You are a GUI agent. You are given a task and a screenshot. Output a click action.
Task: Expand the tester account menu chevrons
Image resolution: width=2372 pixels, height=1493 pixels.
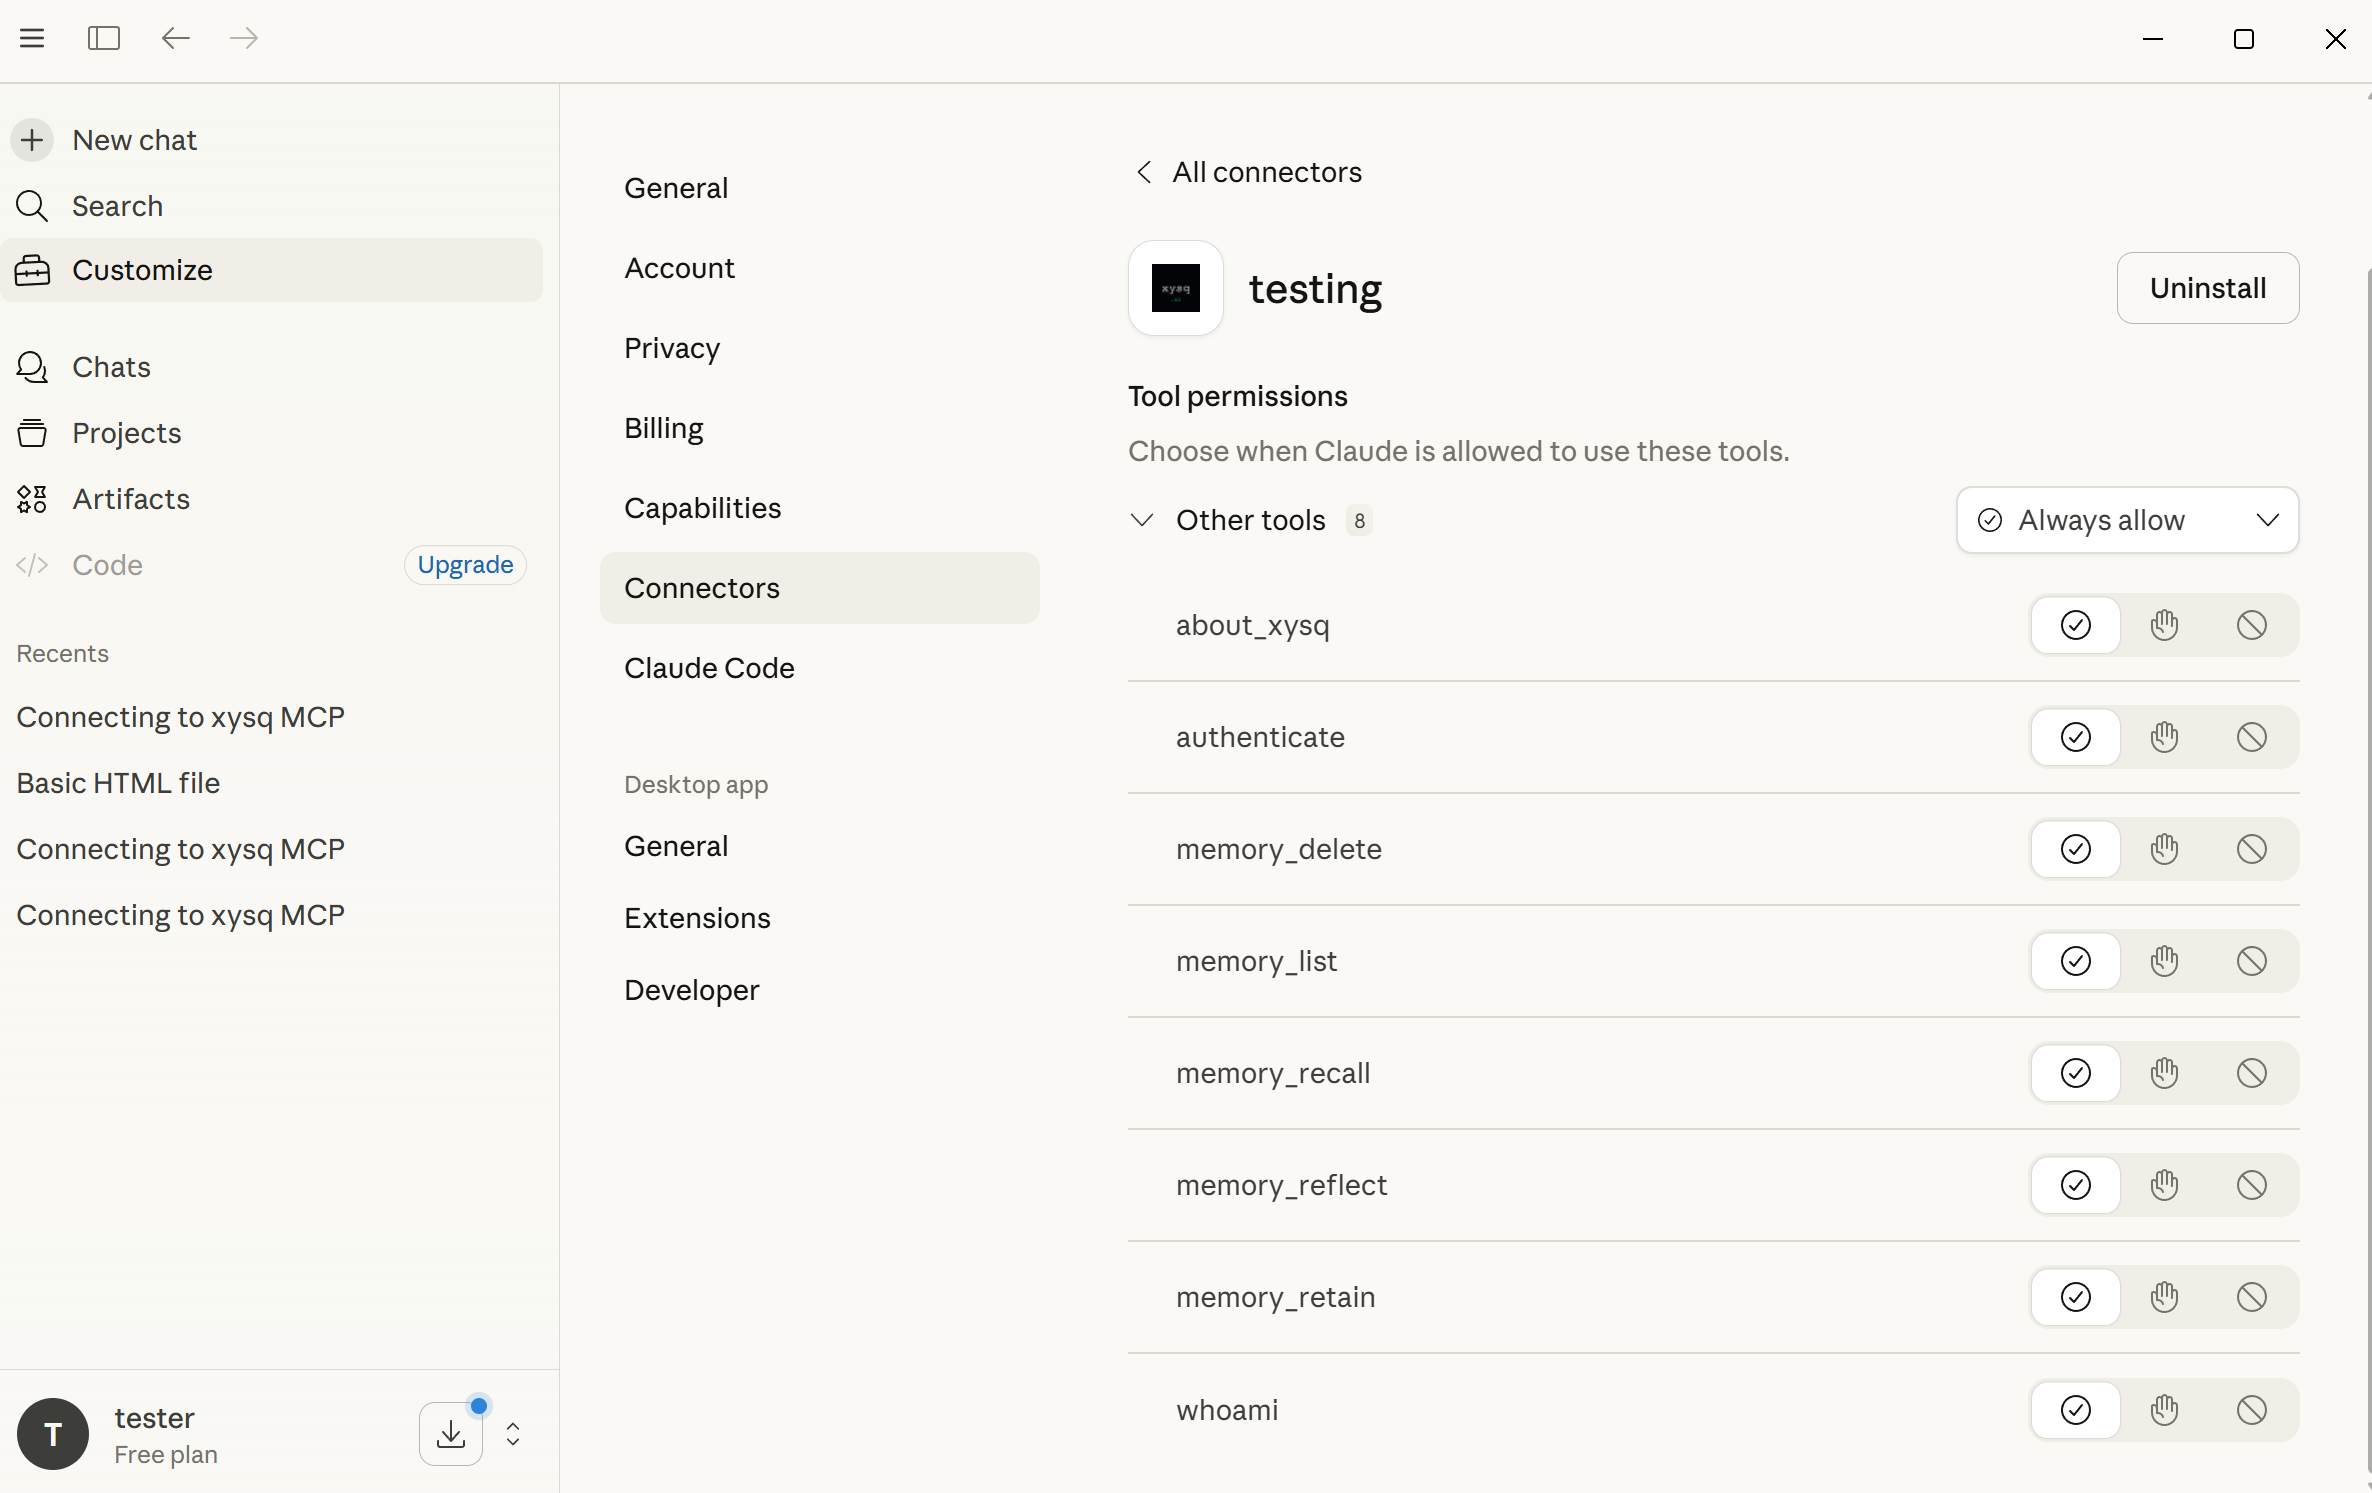pos(513,1434)
